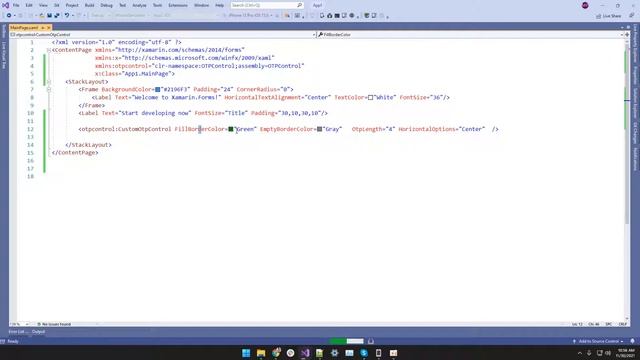640x360 pixels.
Task: Open the FillBorderColor member dropdown
Action: (x=471, y=35)
